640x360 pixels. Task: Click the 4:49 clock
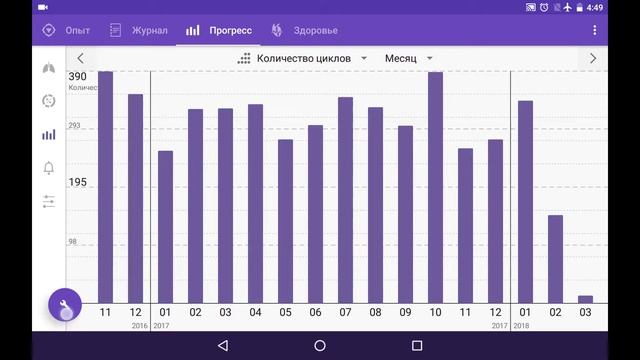point(595,7)
